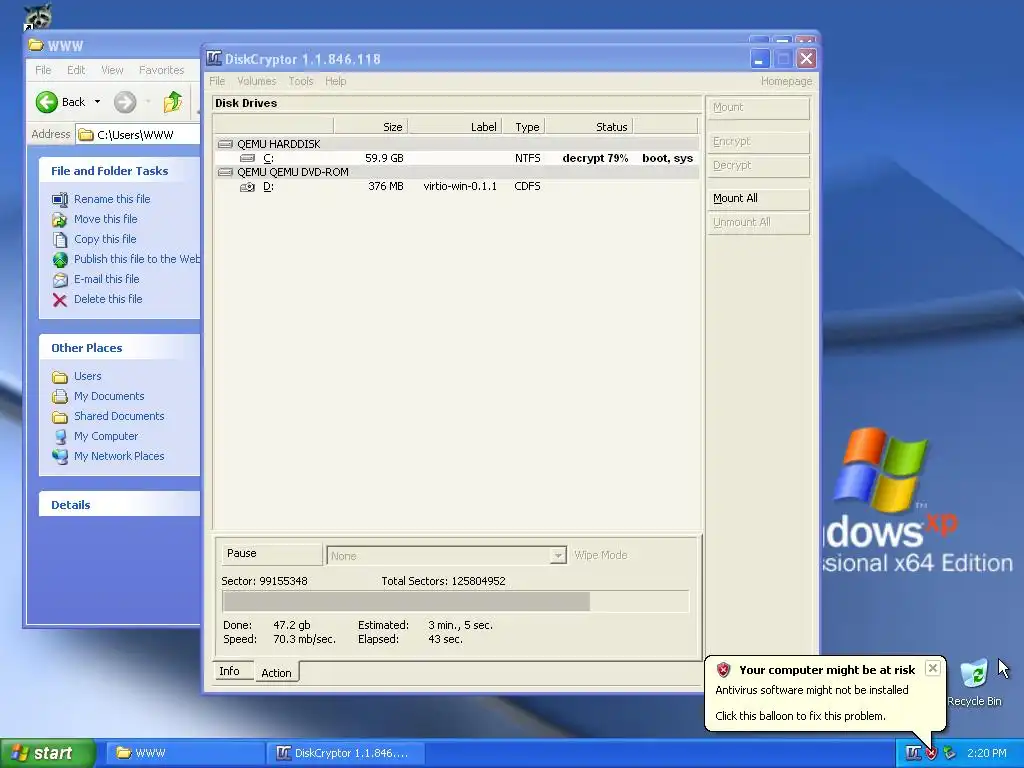Click the Safely Remove Hardware tray icon

(950, 753)
